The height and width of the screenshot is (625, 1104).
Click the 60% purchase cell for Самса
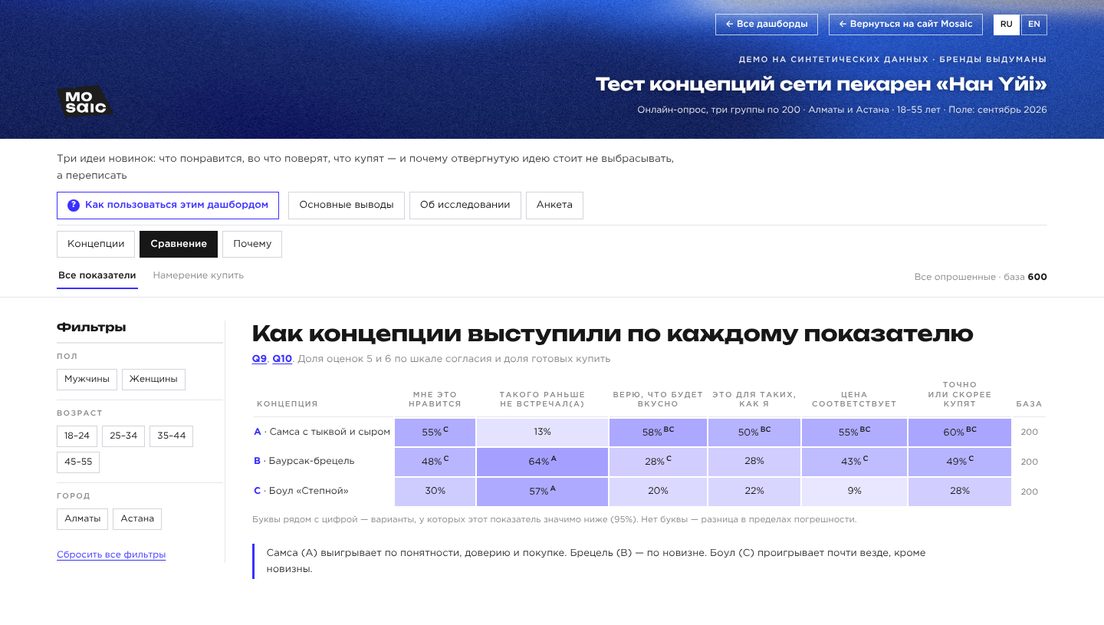[960, 432]
